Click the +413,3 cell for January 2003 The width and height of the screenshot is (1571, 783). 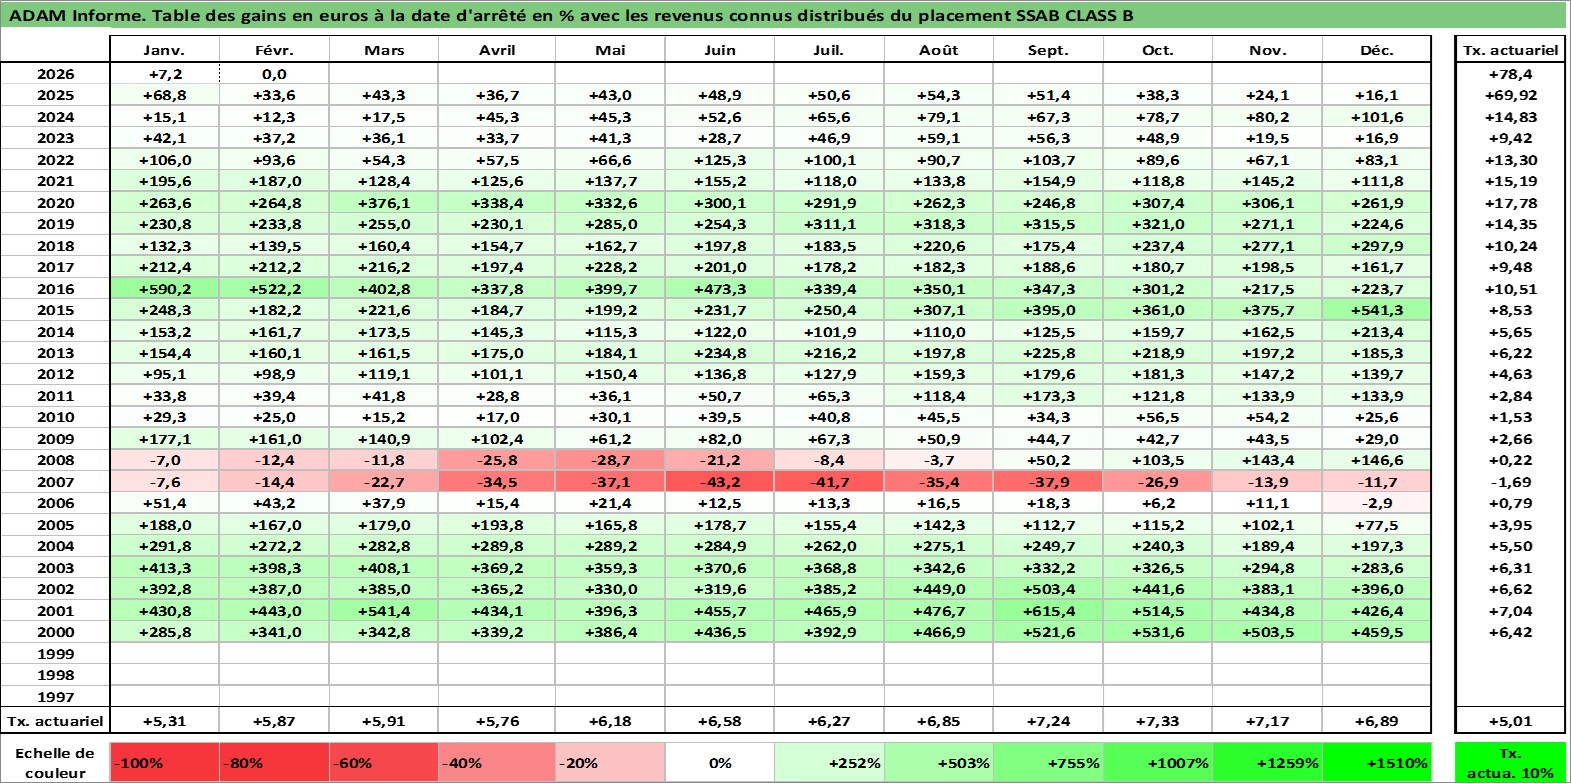165,568
